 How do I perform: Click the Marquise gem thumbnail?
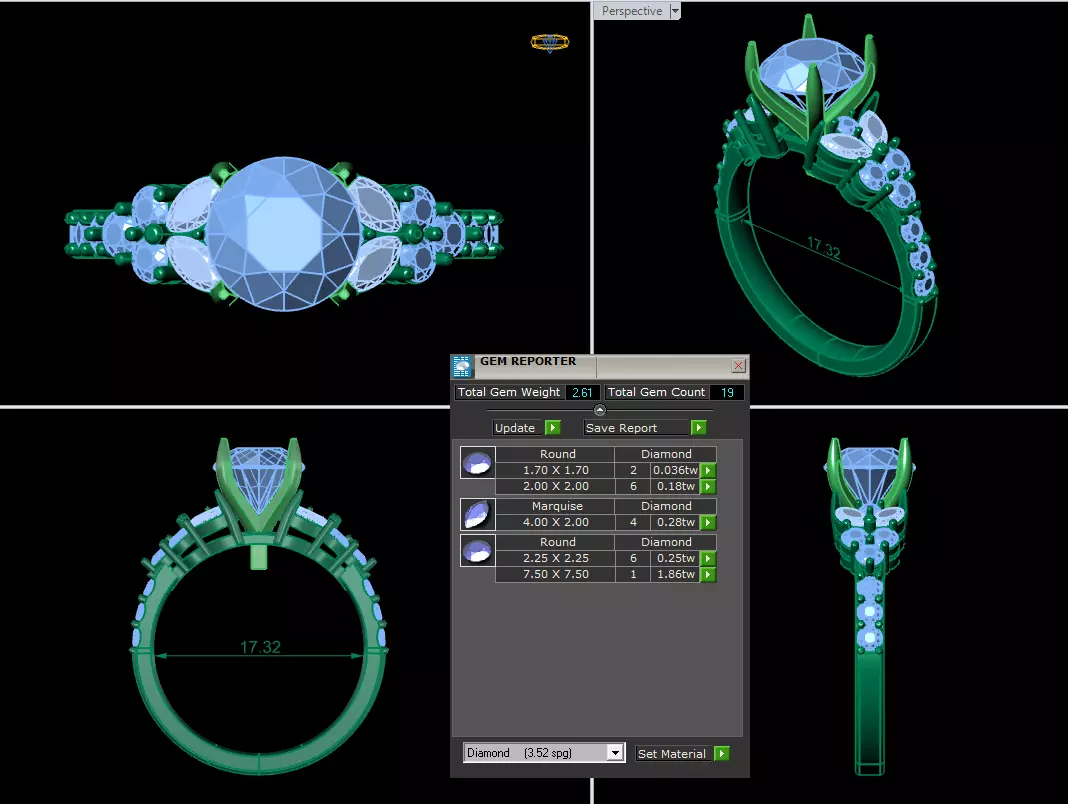click(x=477, y=514)
